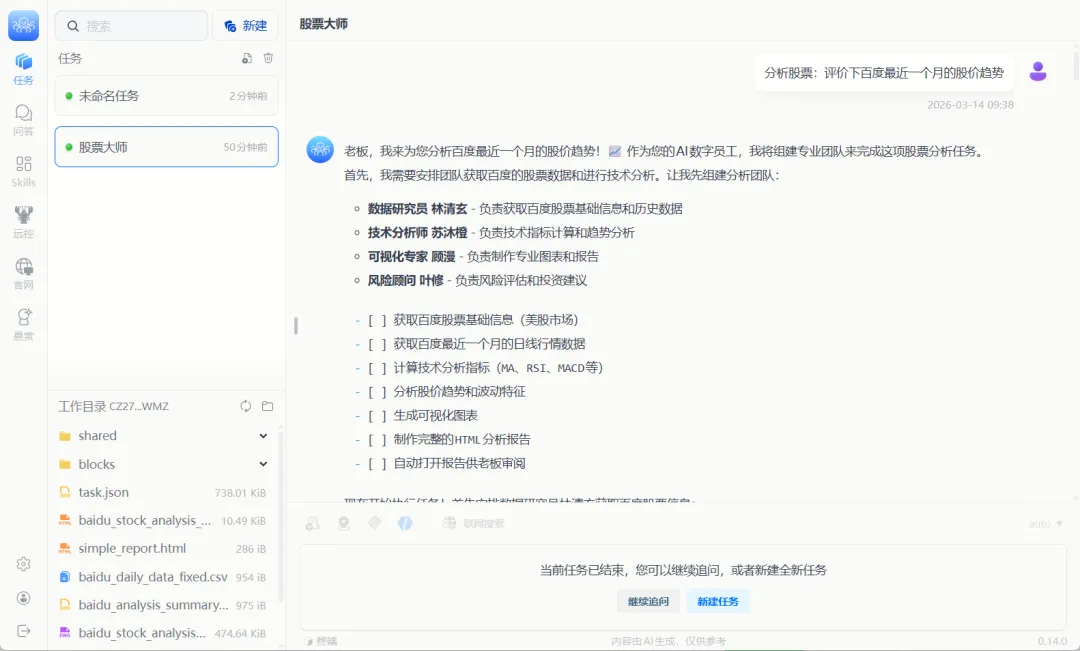Open the user account profile icon
Screen dimensions: 1080x651
[23, 598]
